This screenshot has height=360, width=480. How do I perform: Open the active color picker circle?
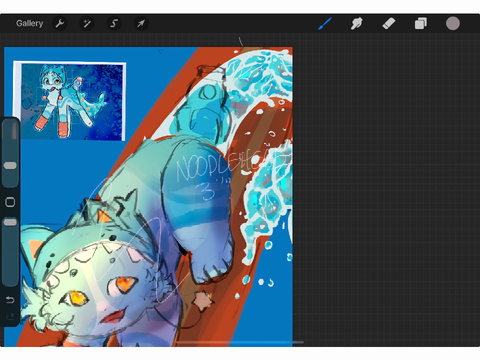[453, 23]
